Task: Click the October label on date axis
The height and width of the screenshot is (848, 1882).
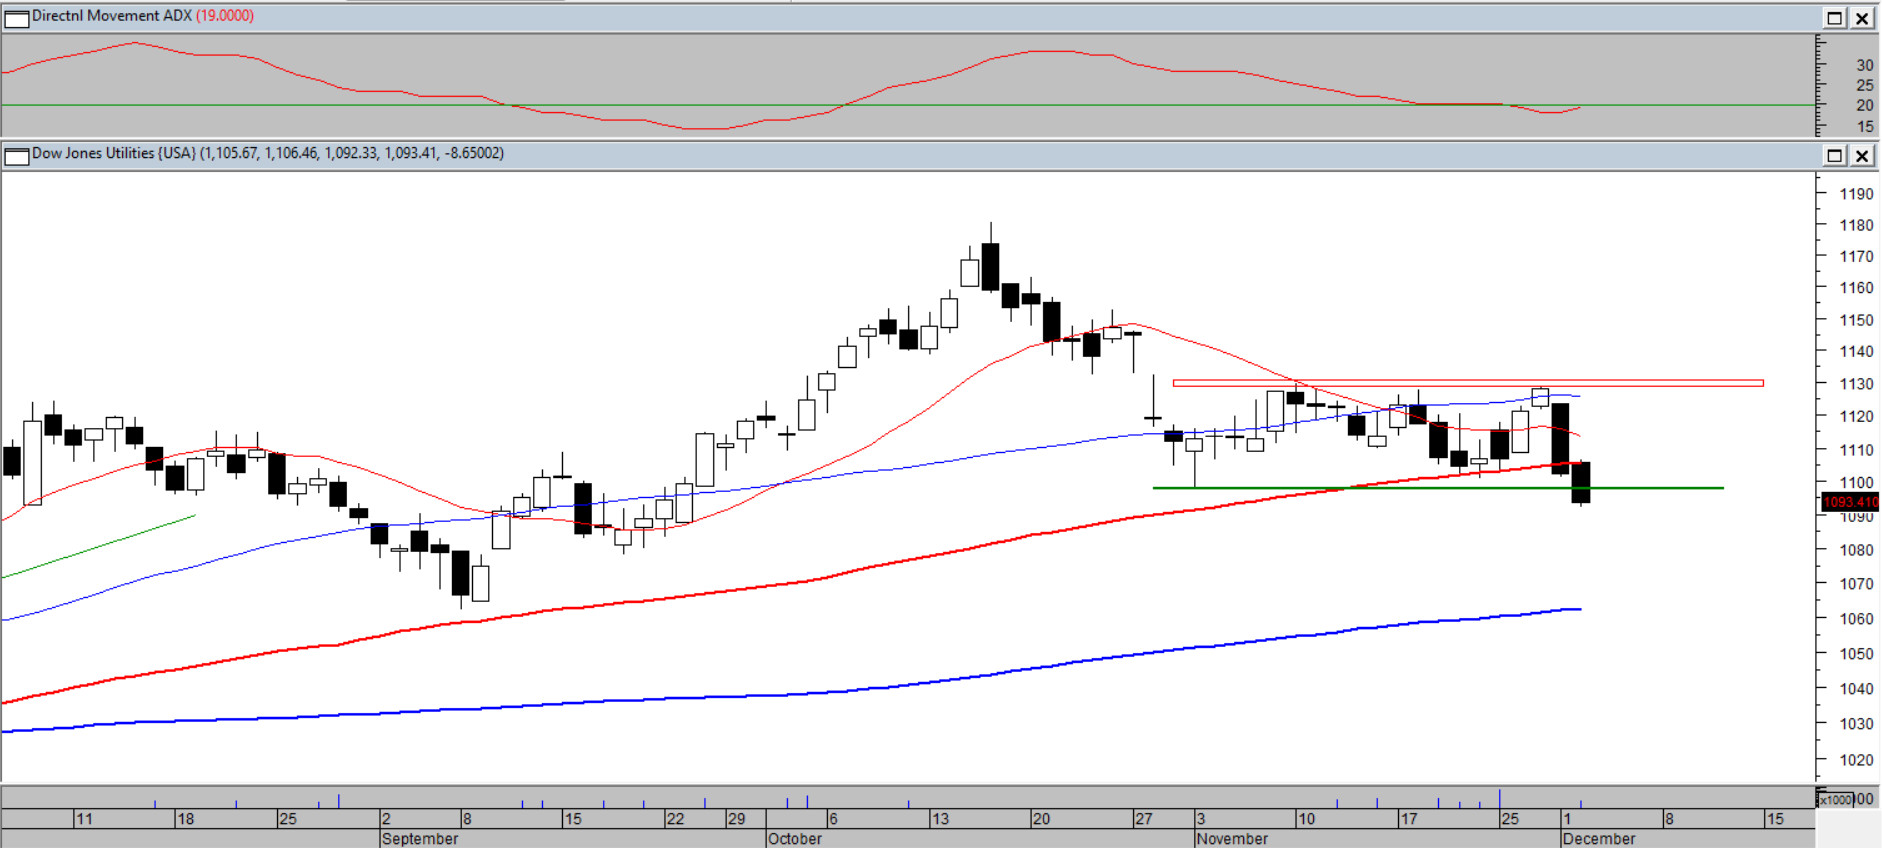Action: point(795,839)
